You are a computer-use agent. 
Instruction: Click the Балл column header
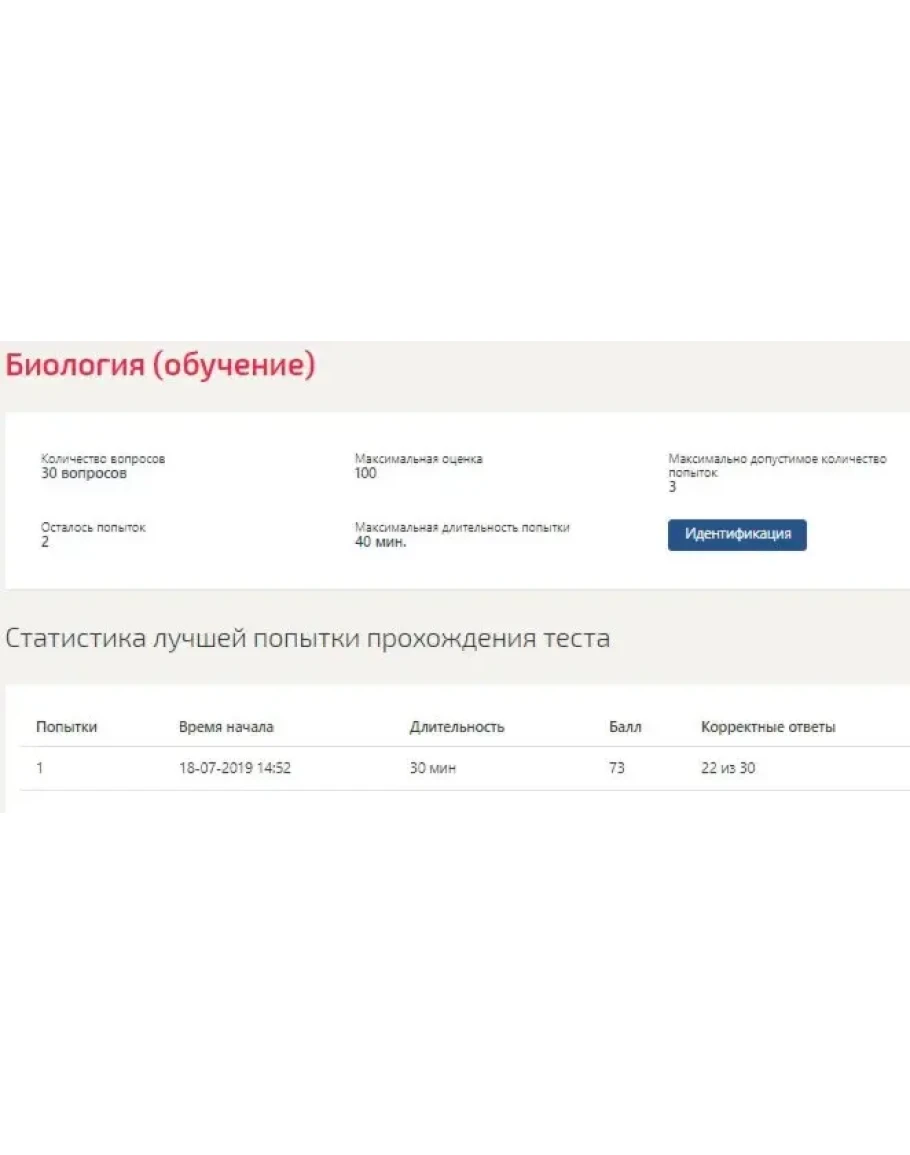pos(625,727)
